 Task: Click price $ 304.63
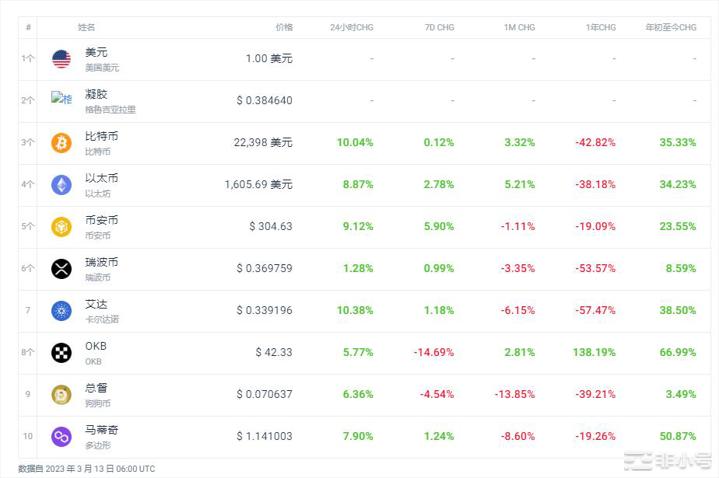pyautogui.click(x=271, y=227)
